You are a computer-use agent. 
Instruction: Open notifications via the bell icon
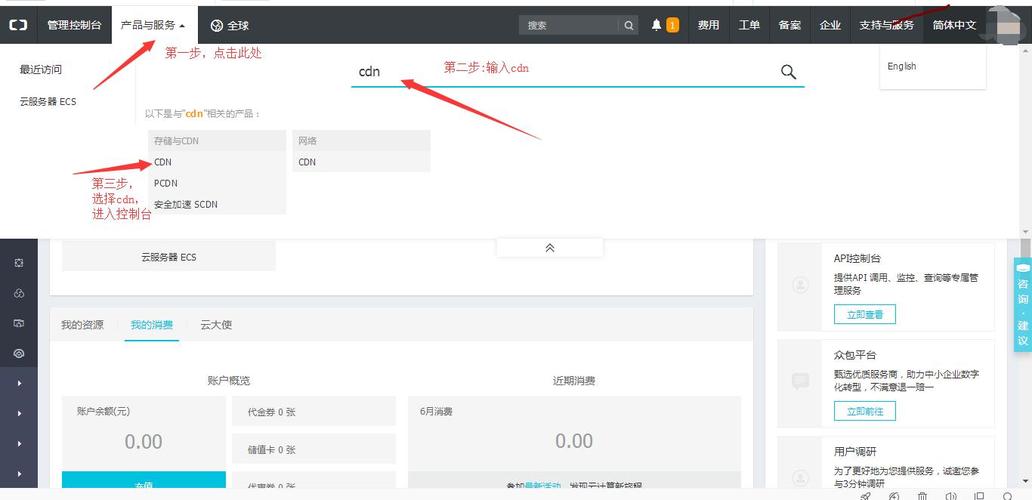656,25
